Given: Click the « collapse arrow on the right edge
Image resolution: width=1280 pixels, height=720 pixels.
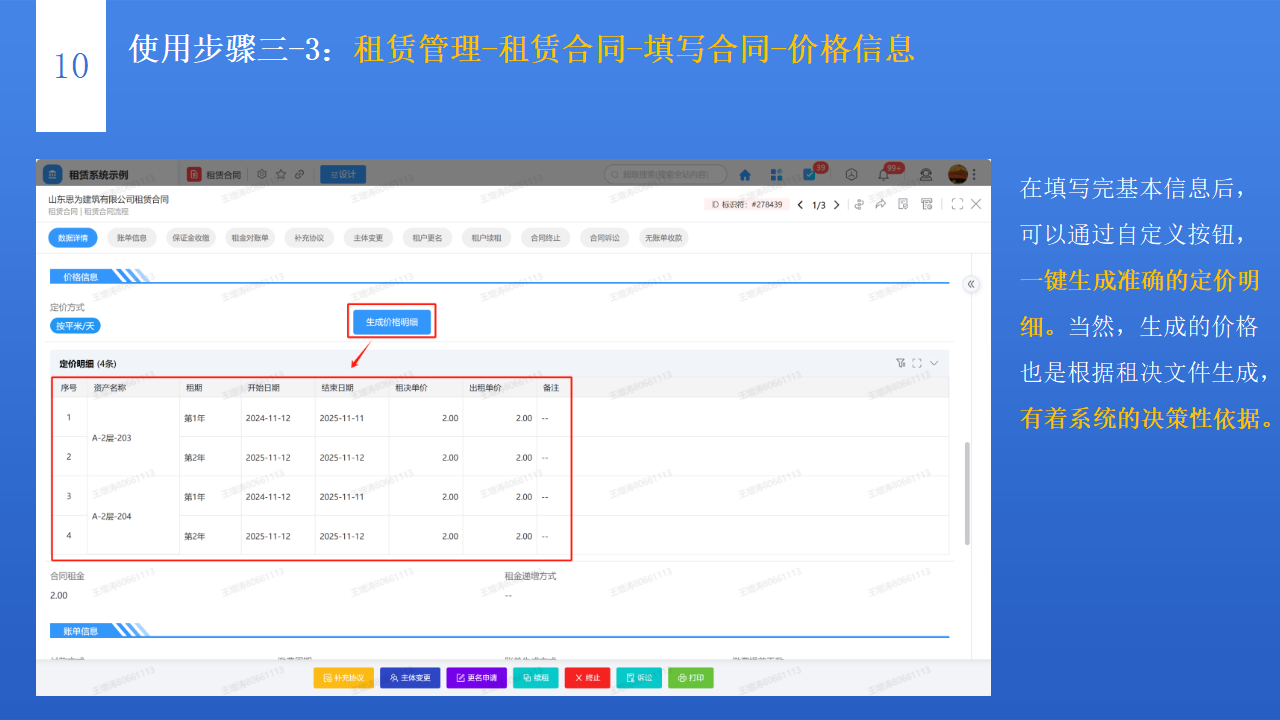Looking at the screenshot, I should 971,284.
